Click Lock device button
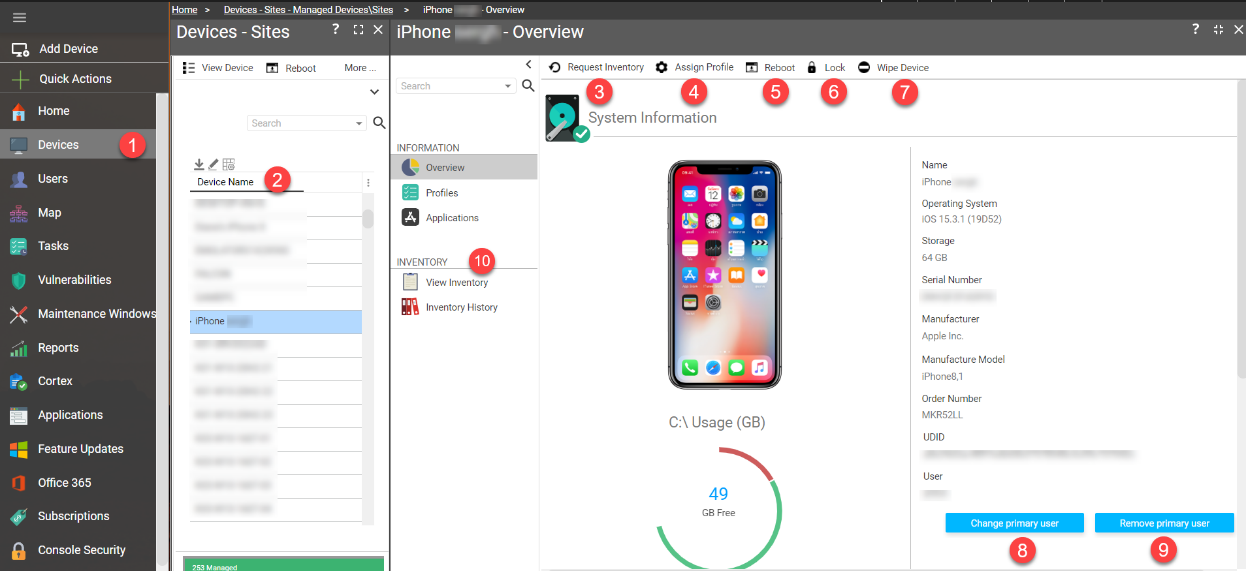The image size is (1246, 571). (826, 68)
